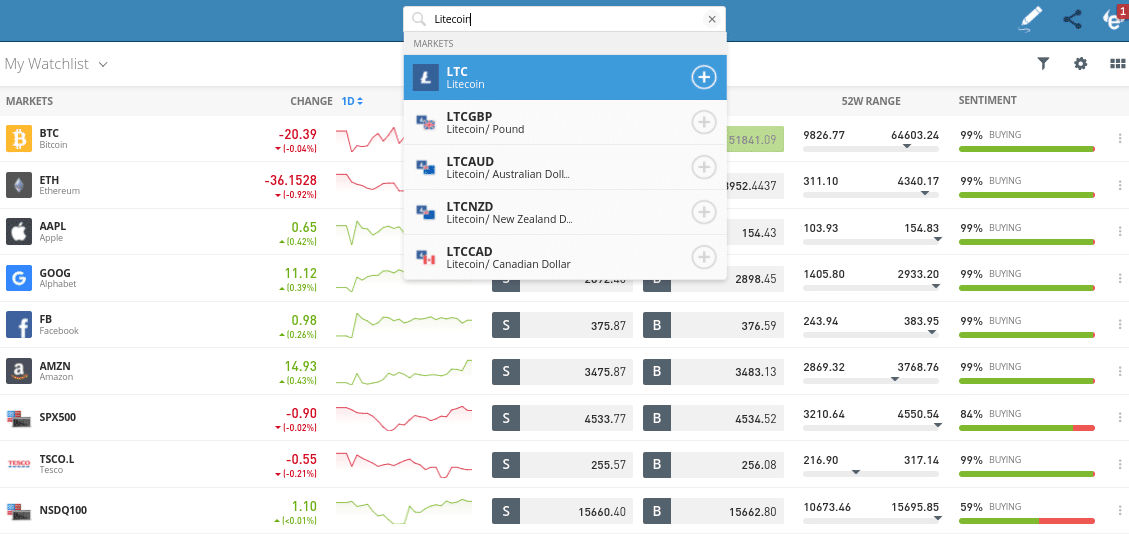Add LTCAUD to watchlist
Screen dimensions: 1129x534
[703, 167]
